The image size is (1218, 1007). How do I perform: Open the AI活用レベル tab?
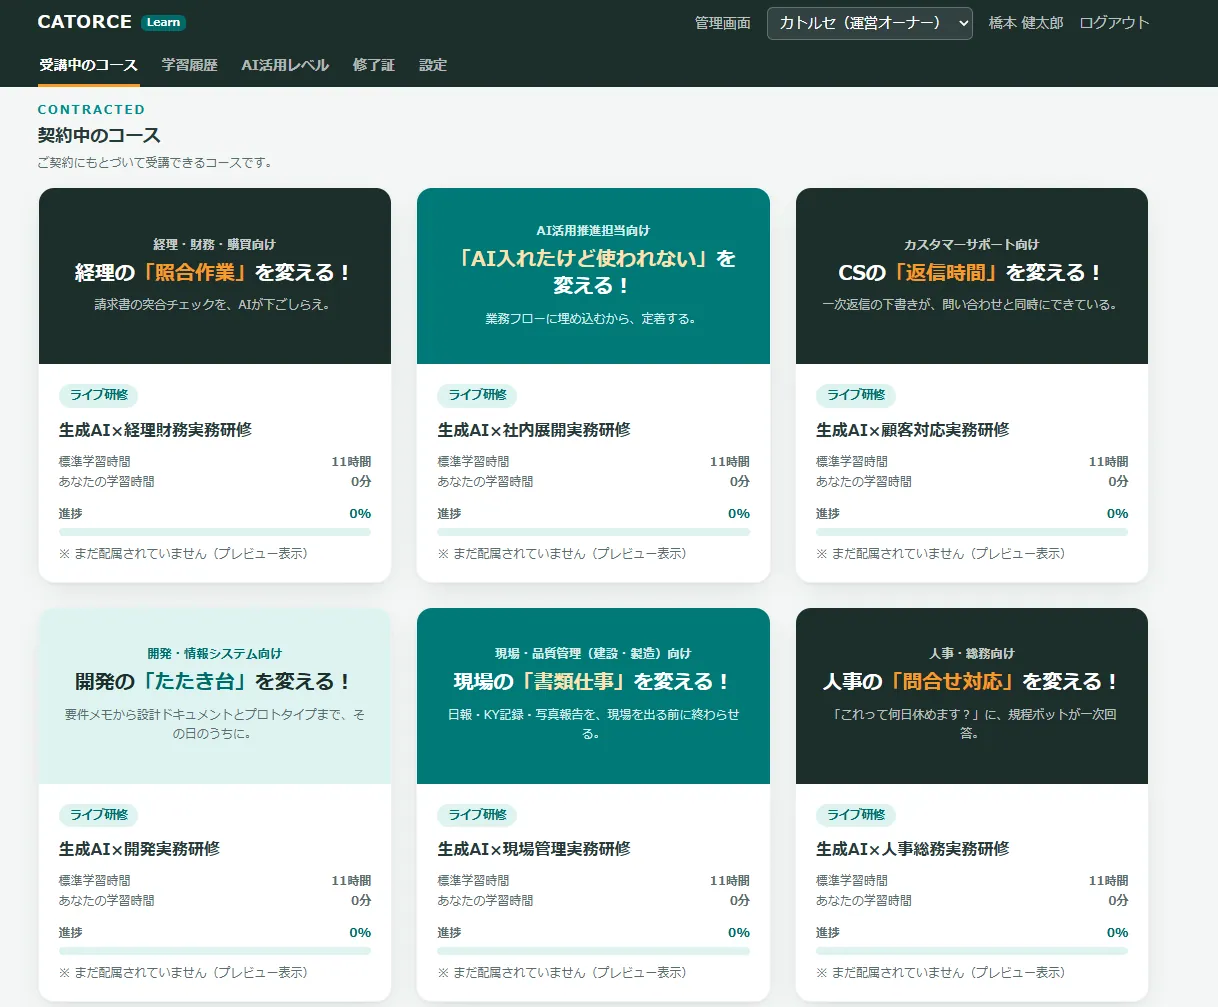pos(285,65)
